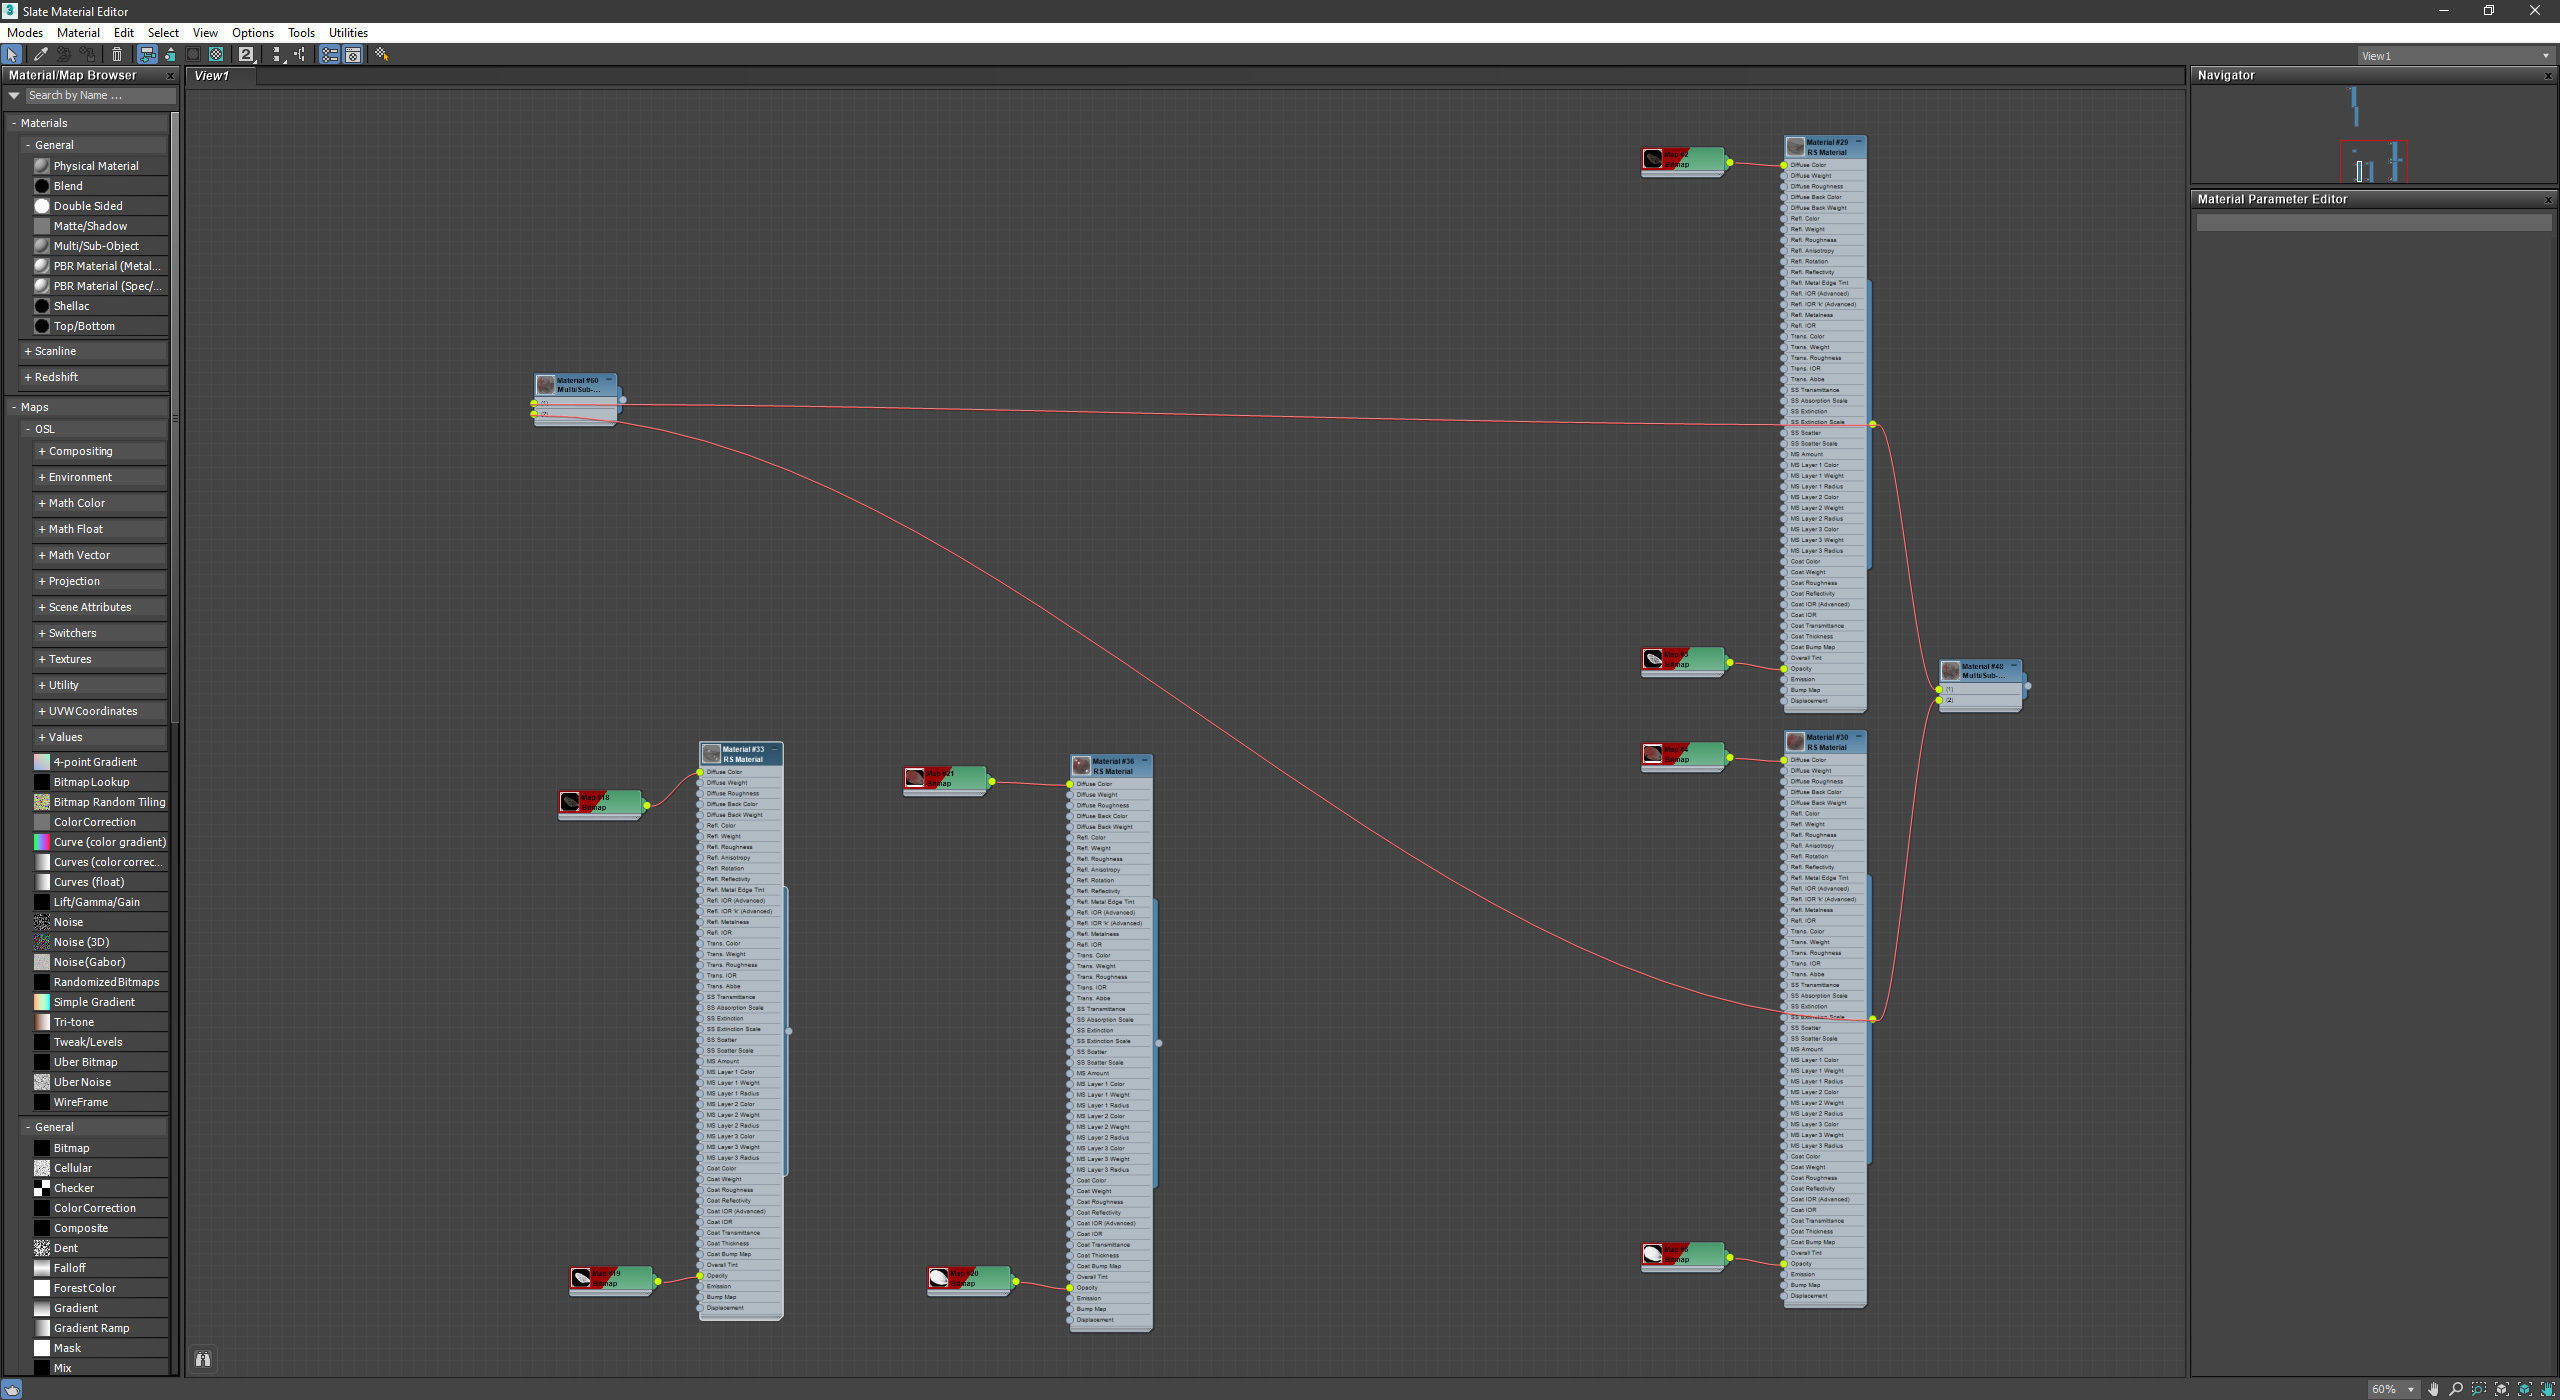This screenshot has height=1400, width=2560.
Task: Select the Gradient Ramp map entry
Action: [x=91, y=1328]
